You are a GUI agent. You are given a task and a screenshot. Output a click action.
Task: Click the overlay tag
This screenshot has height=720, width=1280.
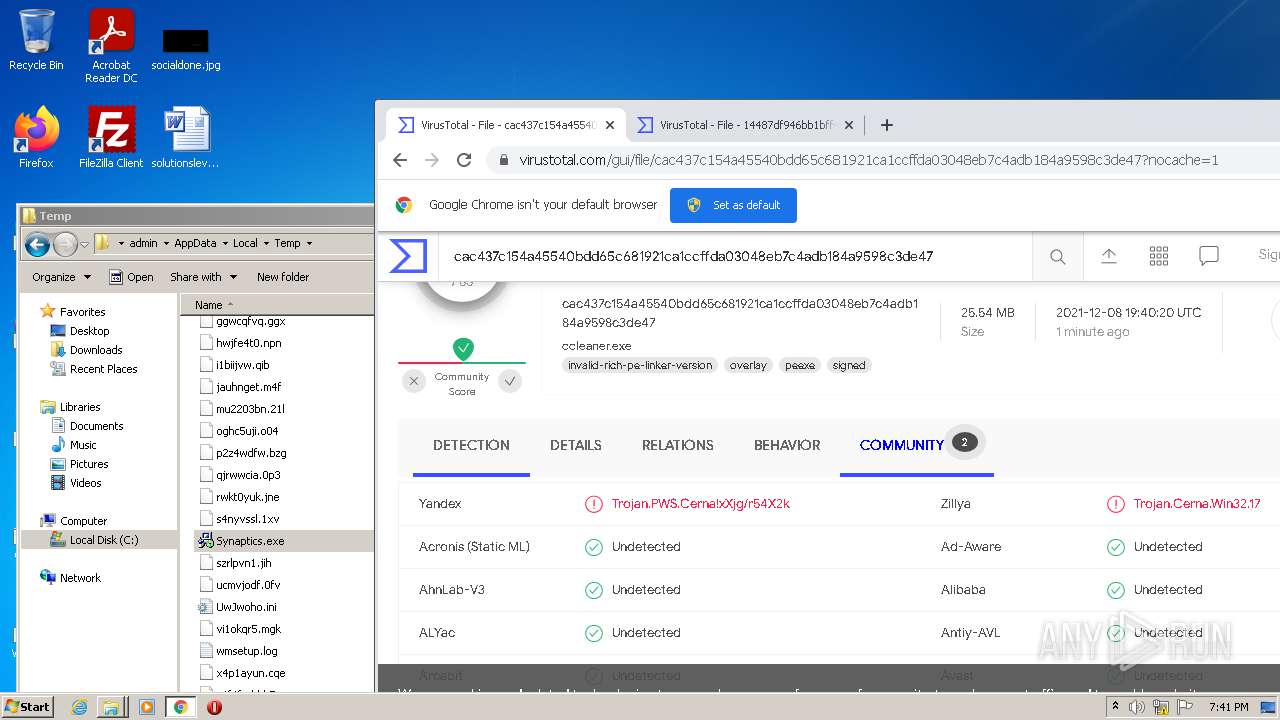click(x=748, y=365)
